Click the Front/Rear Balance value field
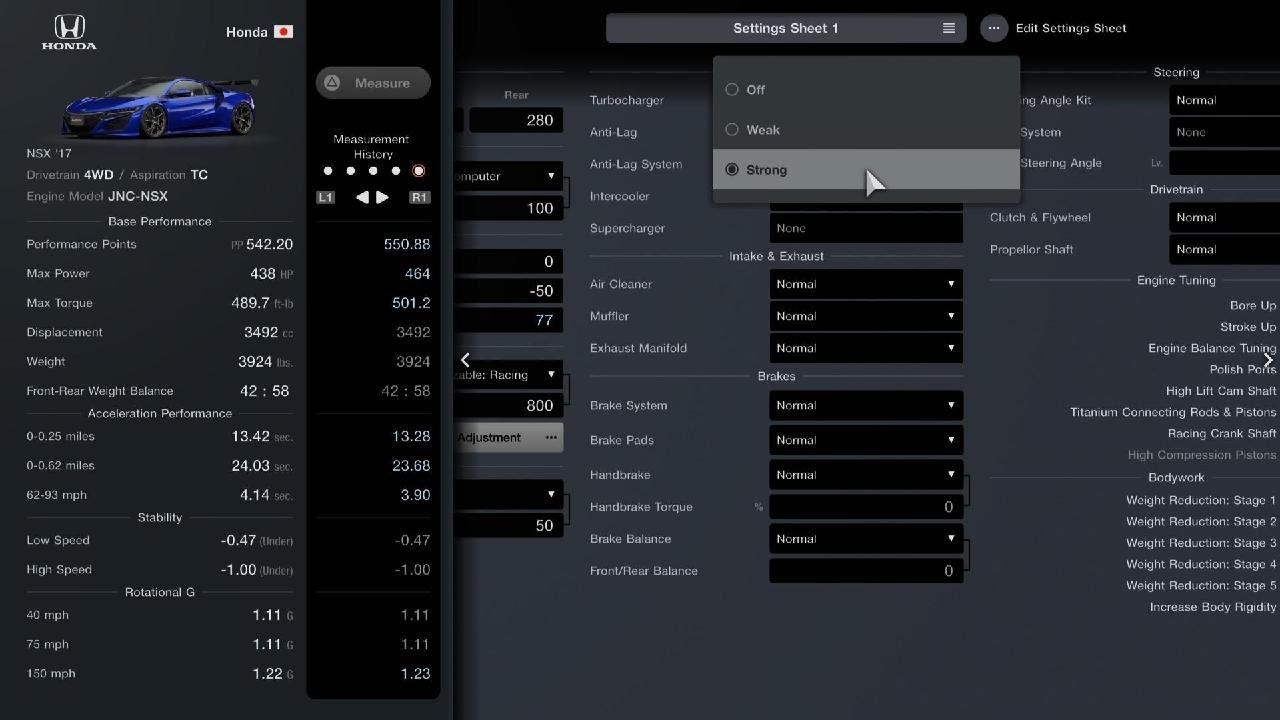The height and width of the screenshot is (720, 1280). tap(866, 571)
